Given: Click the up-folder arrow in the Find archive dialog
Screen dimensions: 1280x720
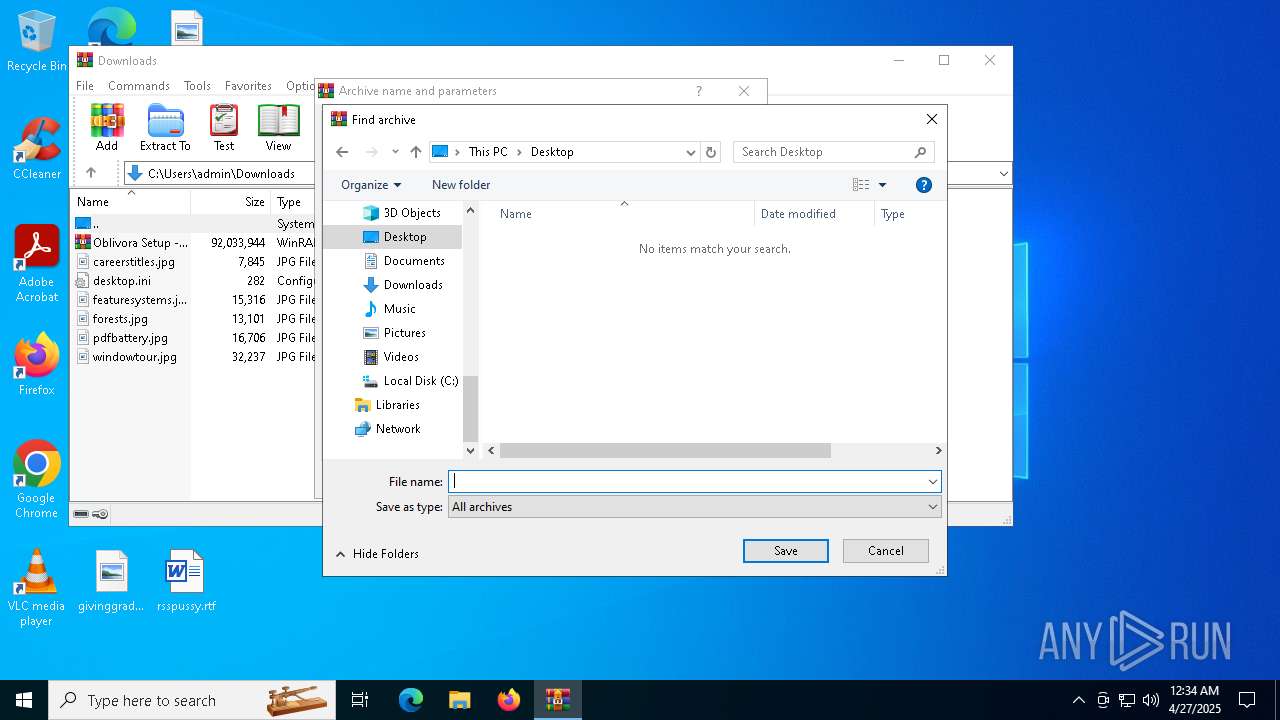Looking at the screenshot, I should (416, 152).
